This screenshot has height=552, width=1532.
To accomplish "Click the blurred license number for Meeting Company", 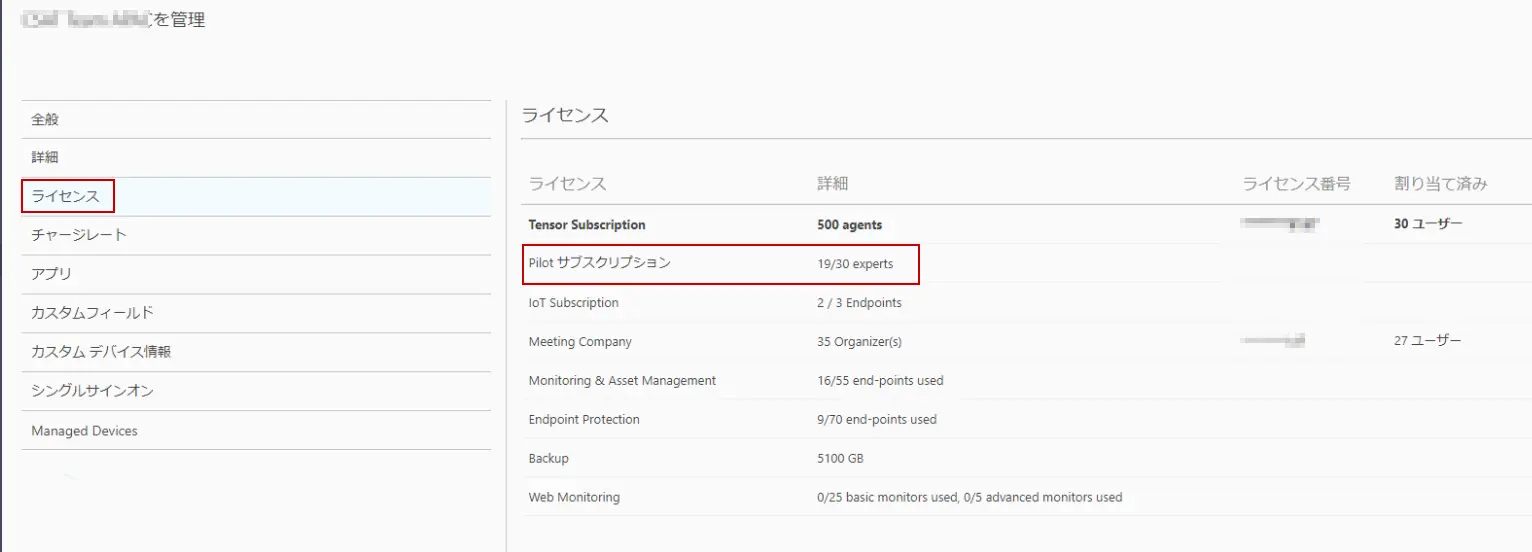I will click(x=1272, y=342).
